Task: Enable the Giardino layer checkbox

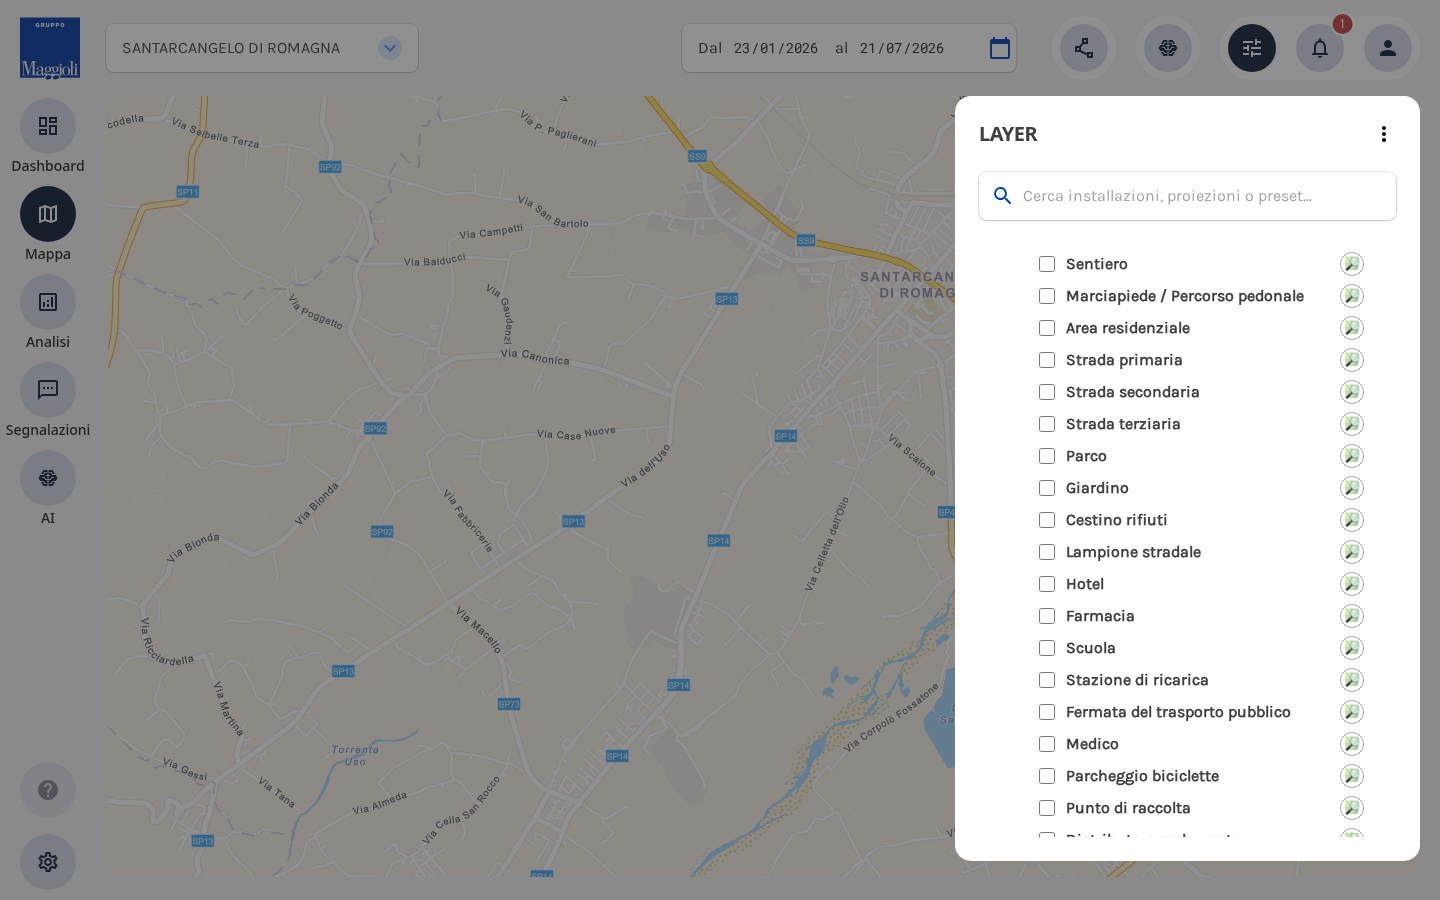Action: click(1047, 488)
